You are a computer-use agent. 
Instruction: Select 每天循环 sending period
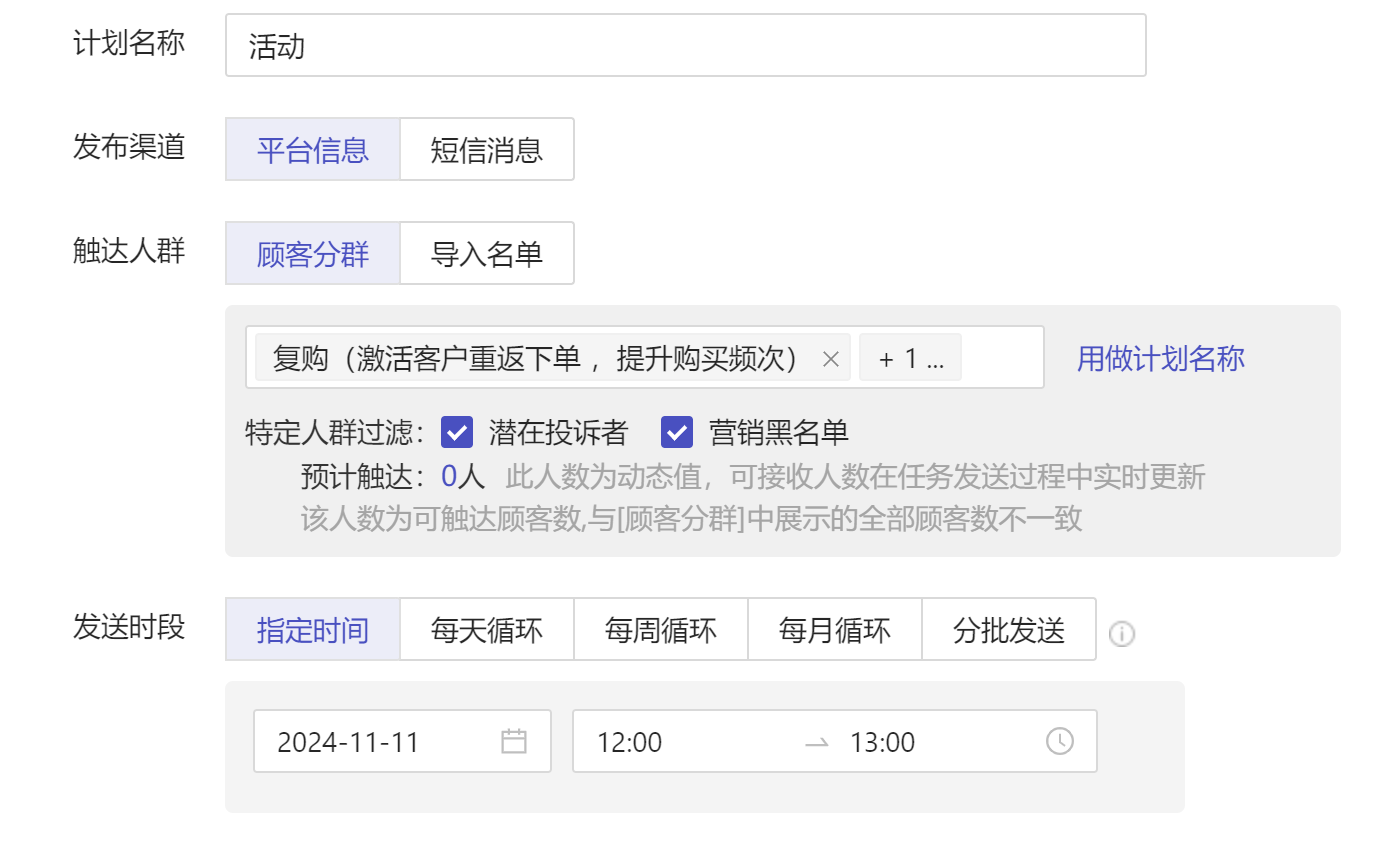click(487, 630)
